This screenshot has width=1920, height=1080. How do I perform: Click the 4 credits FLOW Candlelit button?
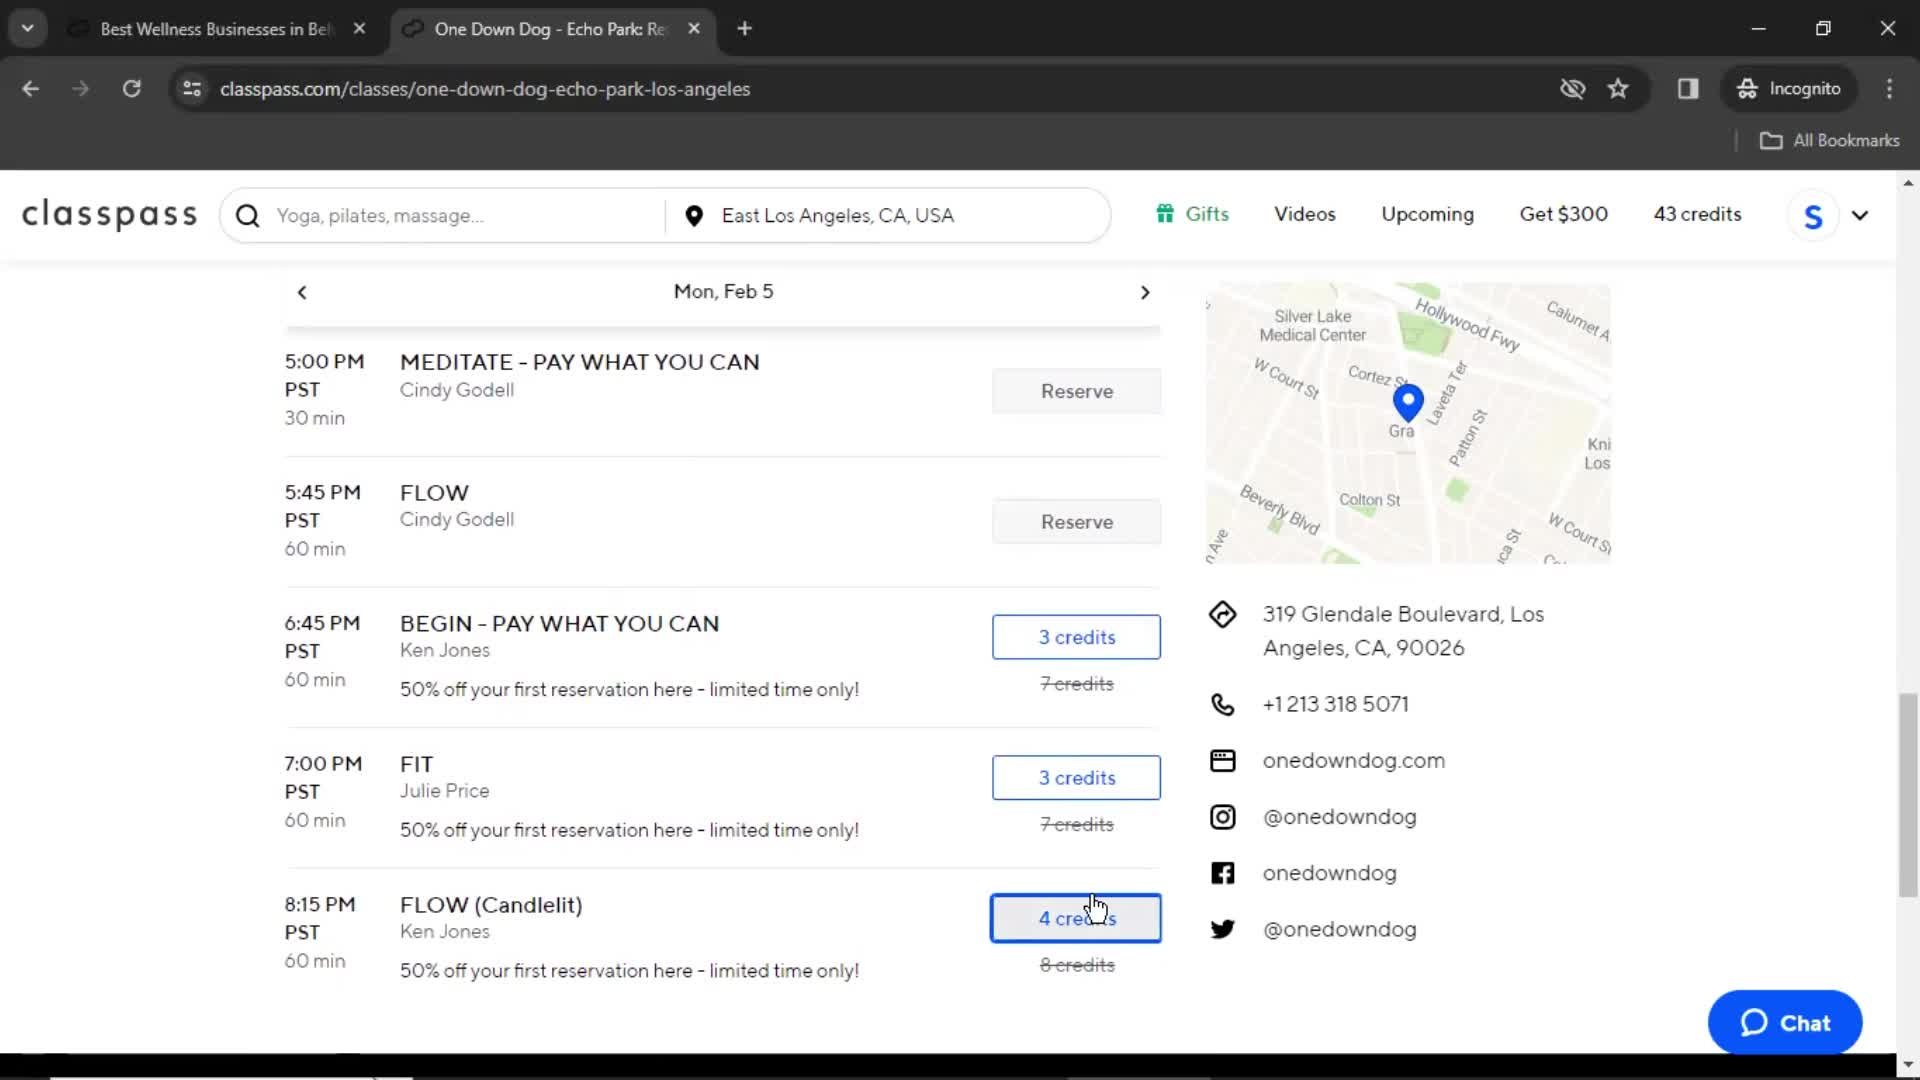click(x=1076, y=918)
